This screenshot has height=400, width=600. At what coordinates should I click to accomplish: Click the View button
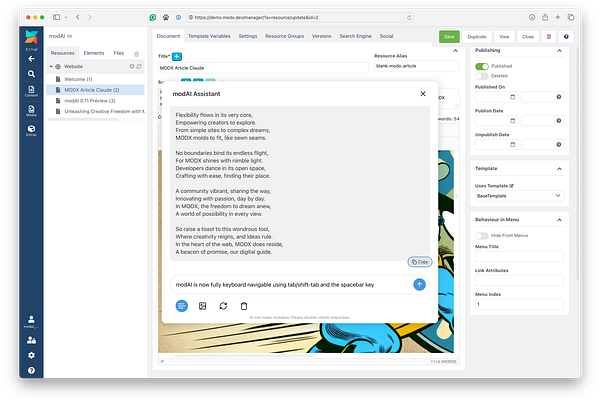coord(504,37)
